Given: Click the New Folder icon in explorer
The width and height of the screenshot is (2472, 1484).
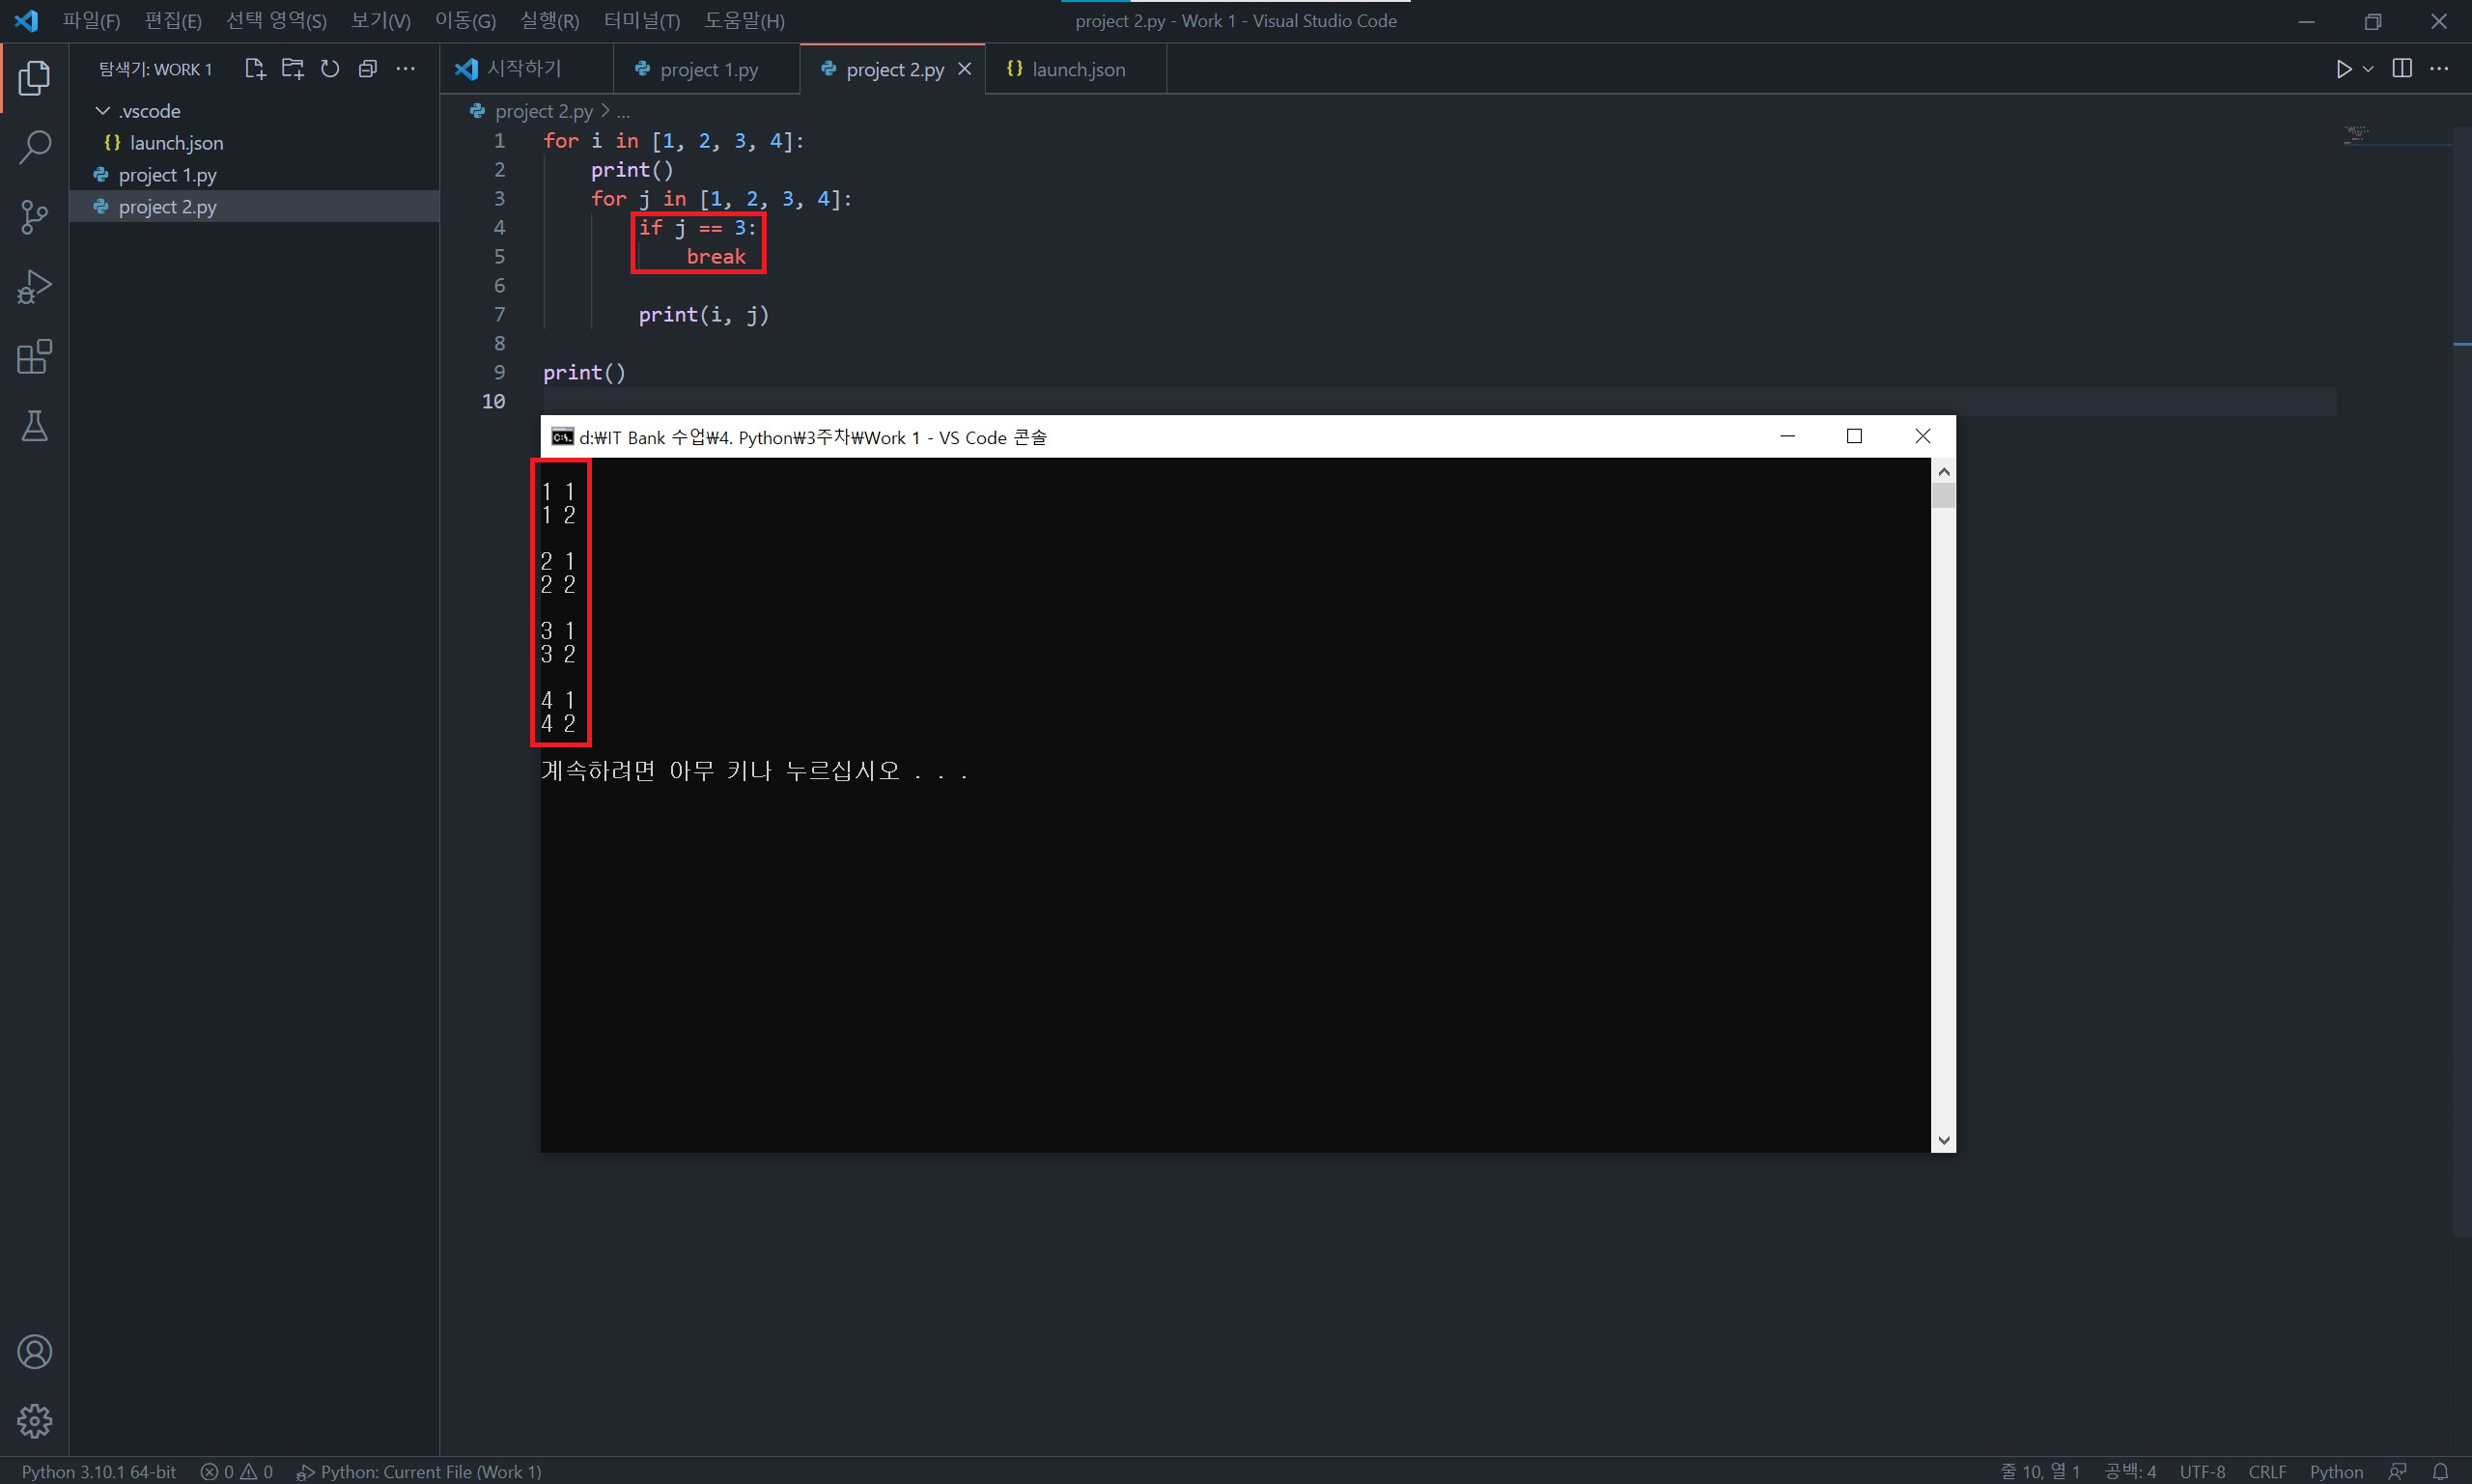Looking at the screenshot, I should click(x=292, y=69).
